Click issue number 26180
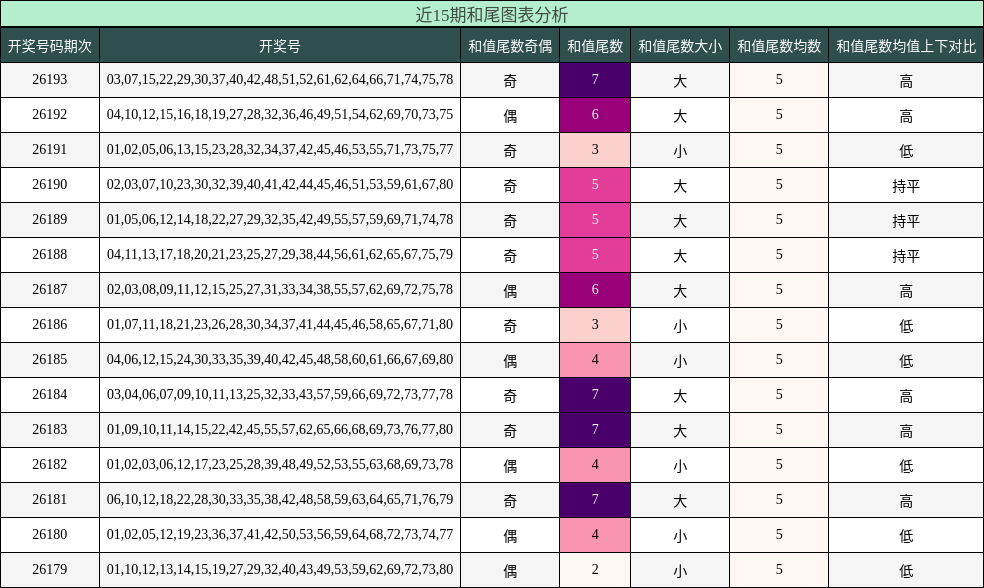 pyautogui.click(x=50, y=535)
